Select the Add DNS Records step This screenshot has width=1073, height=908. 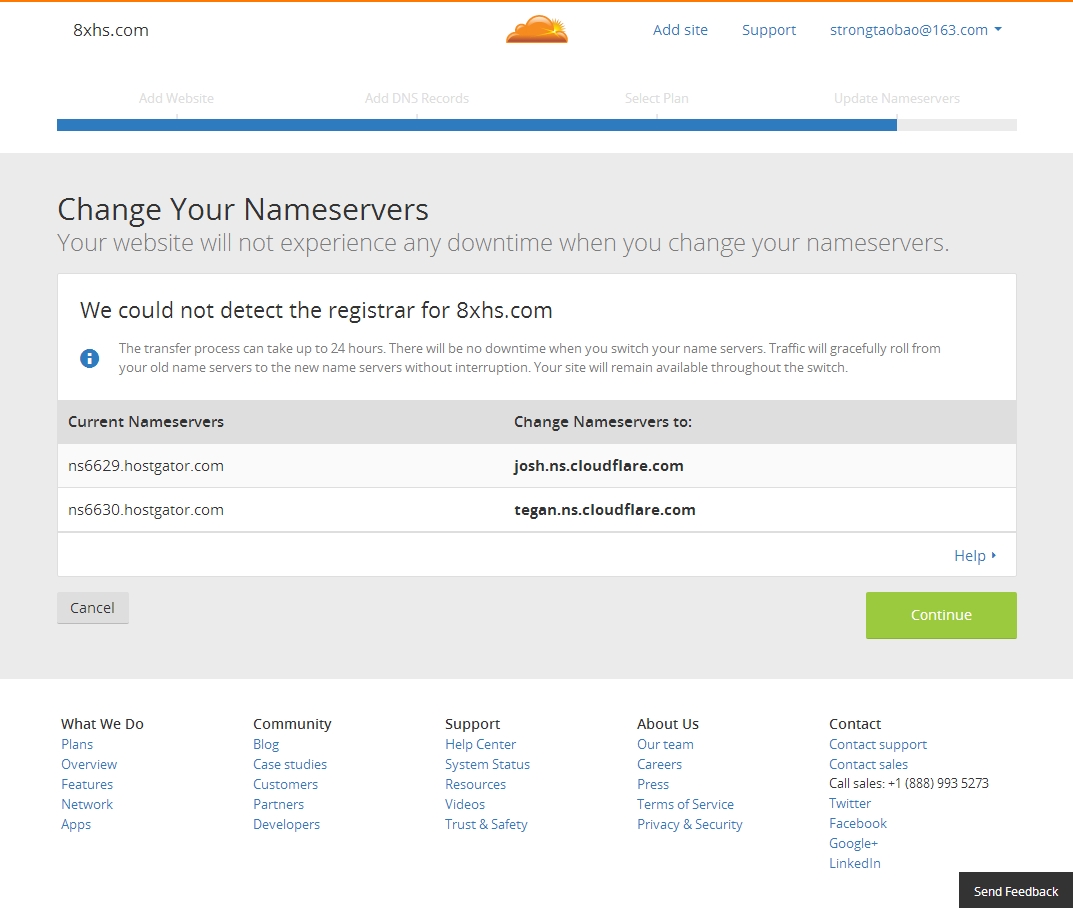click(x=417, y=99)
